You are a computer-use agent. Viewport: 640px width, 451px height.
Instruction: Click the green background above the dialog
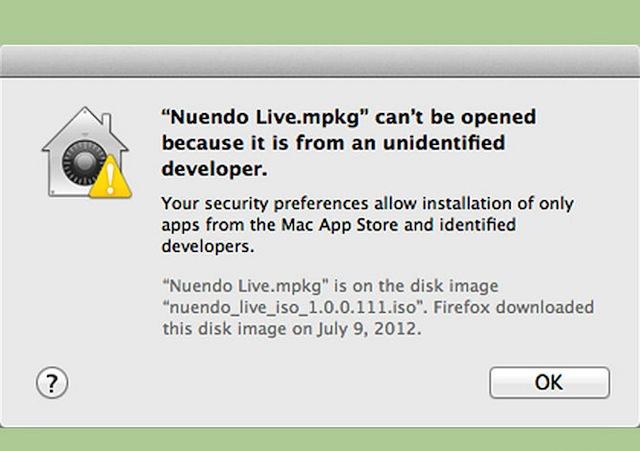[x=320, y=21]
